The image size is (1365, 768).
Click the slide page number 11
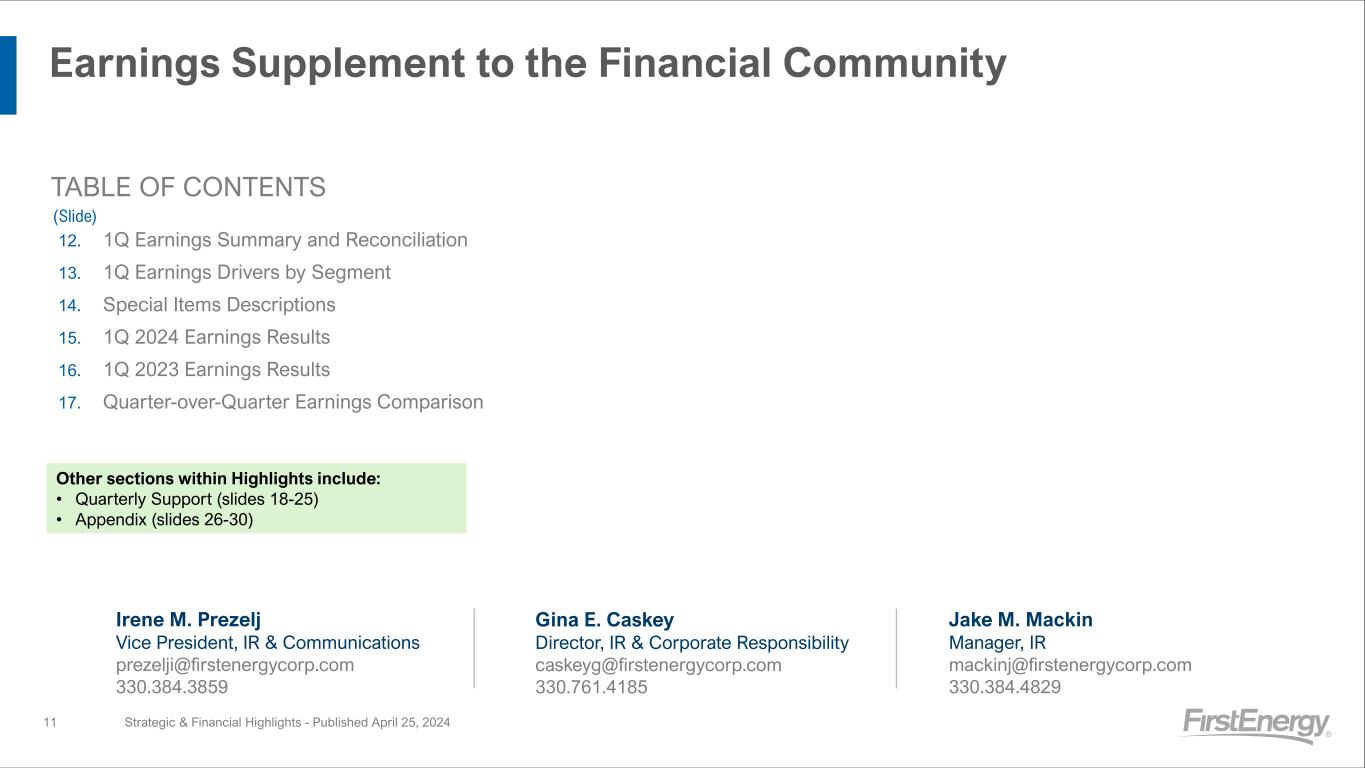click(50, 722)
